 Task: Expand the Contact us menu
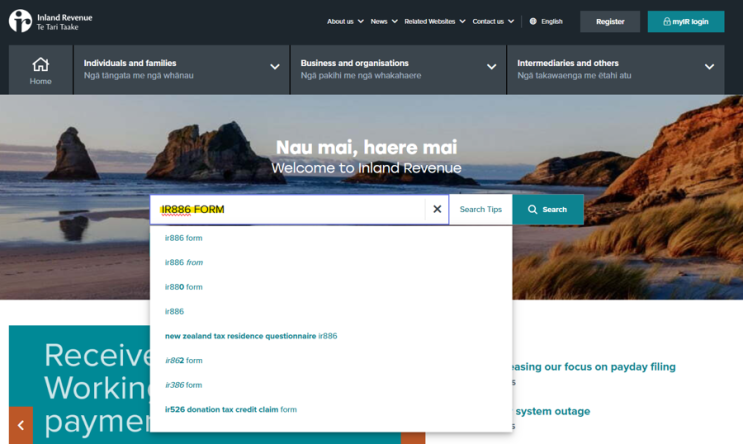point(493,21)
